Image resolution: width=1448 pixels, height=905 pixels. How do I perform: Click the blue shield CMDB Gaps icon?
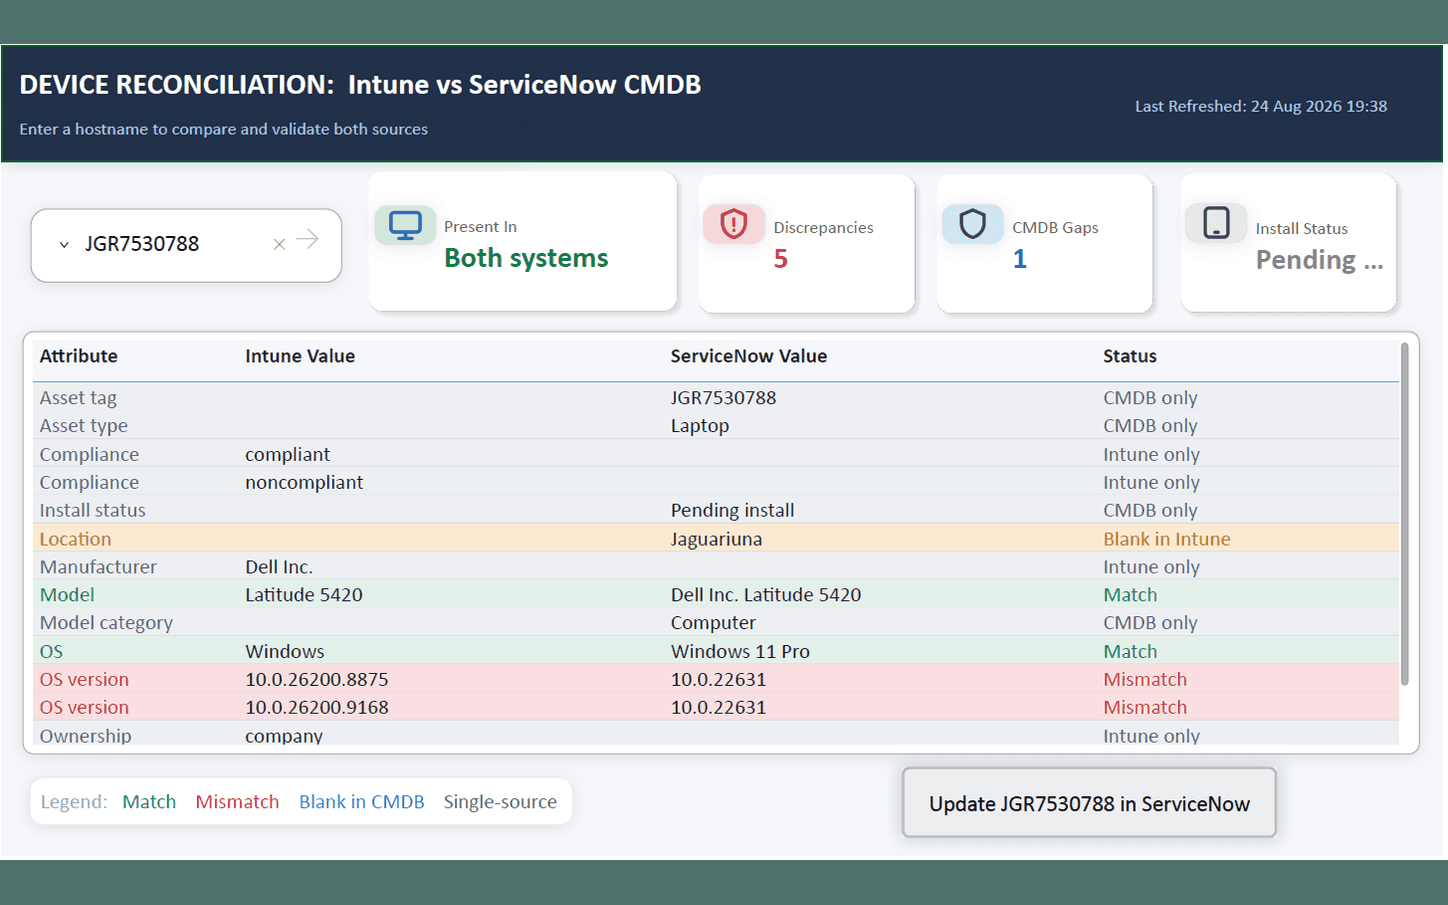click(x=973, y=224)
